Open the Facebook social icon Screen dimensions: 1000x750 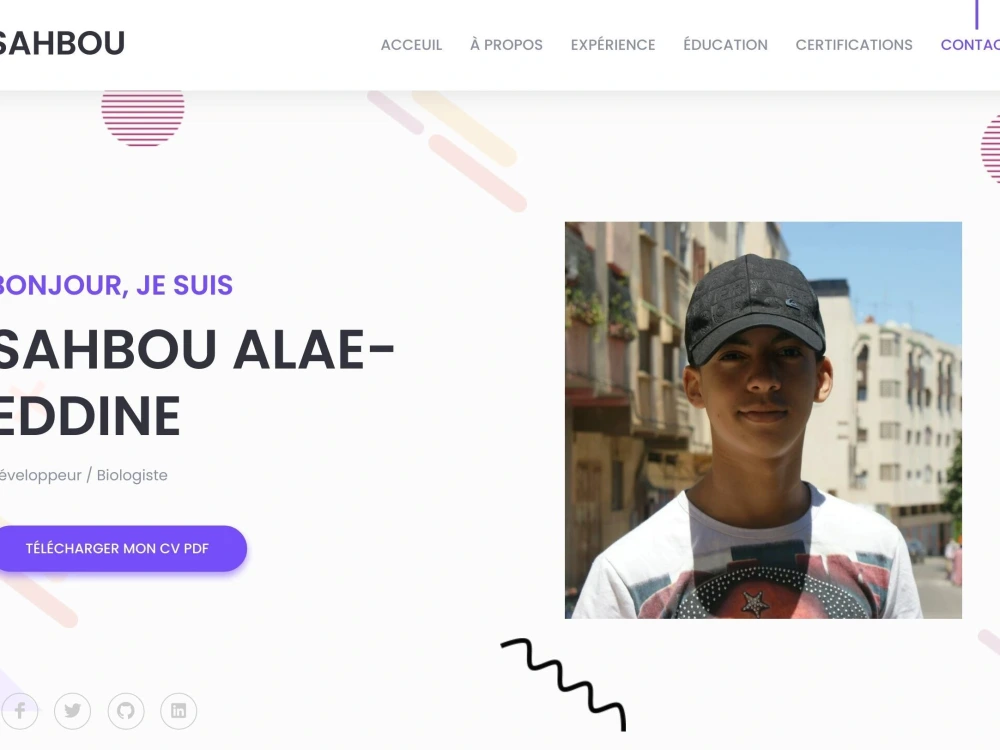point(20,710)
